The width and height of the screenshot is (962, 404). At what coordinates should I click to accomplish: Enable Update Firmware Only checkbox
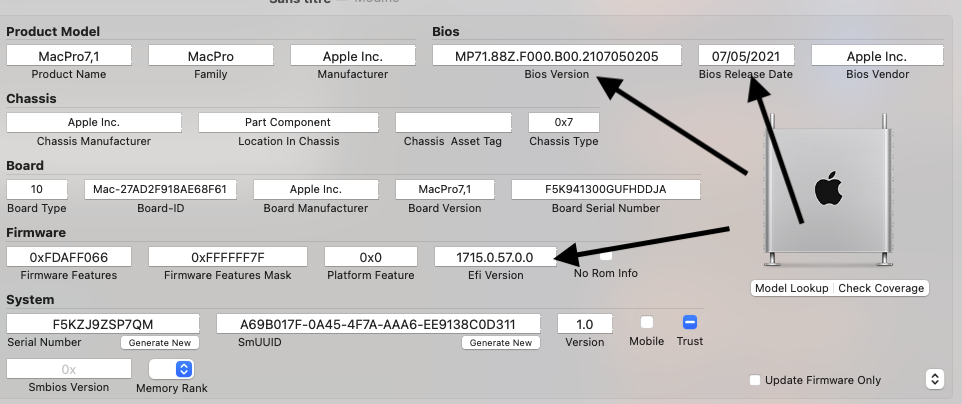(x=755, y=380)
